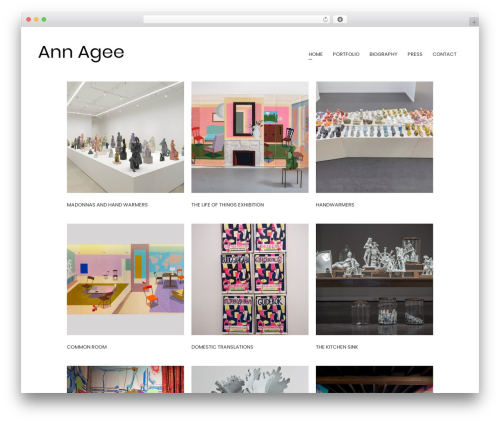
Task: Click The Life of Things Exhibition caption
Action: pos(228,205)
